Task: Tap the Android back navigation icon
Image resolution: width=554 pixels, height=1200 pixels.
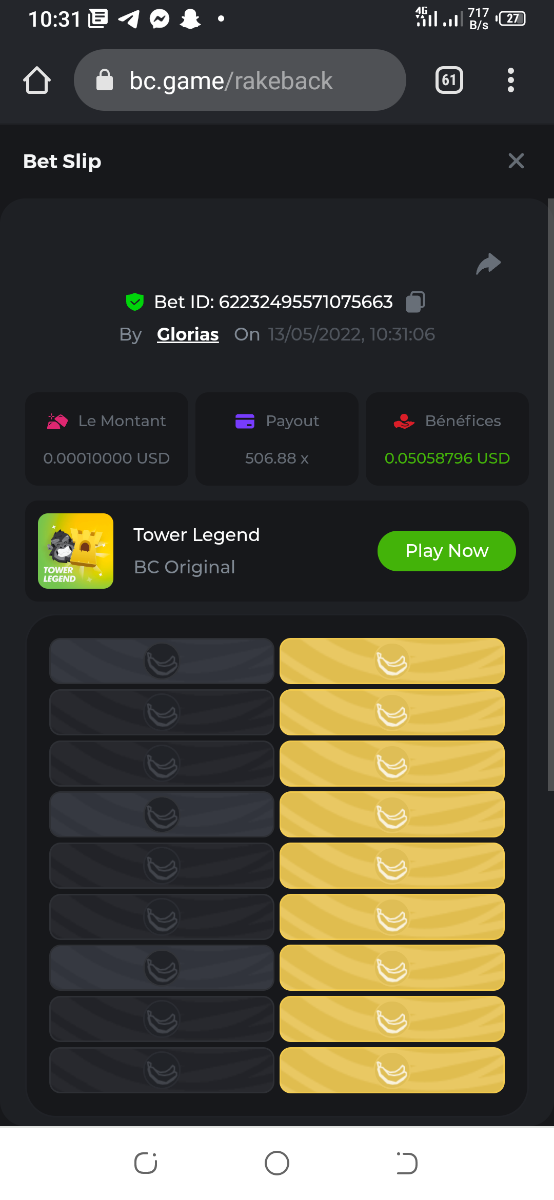Action: point(407,1163)
